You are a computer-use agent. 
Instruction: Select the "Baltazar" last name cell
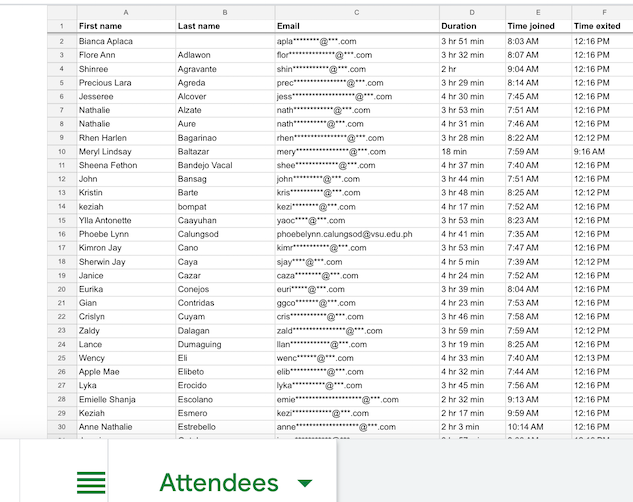click(x=224, y=151)
